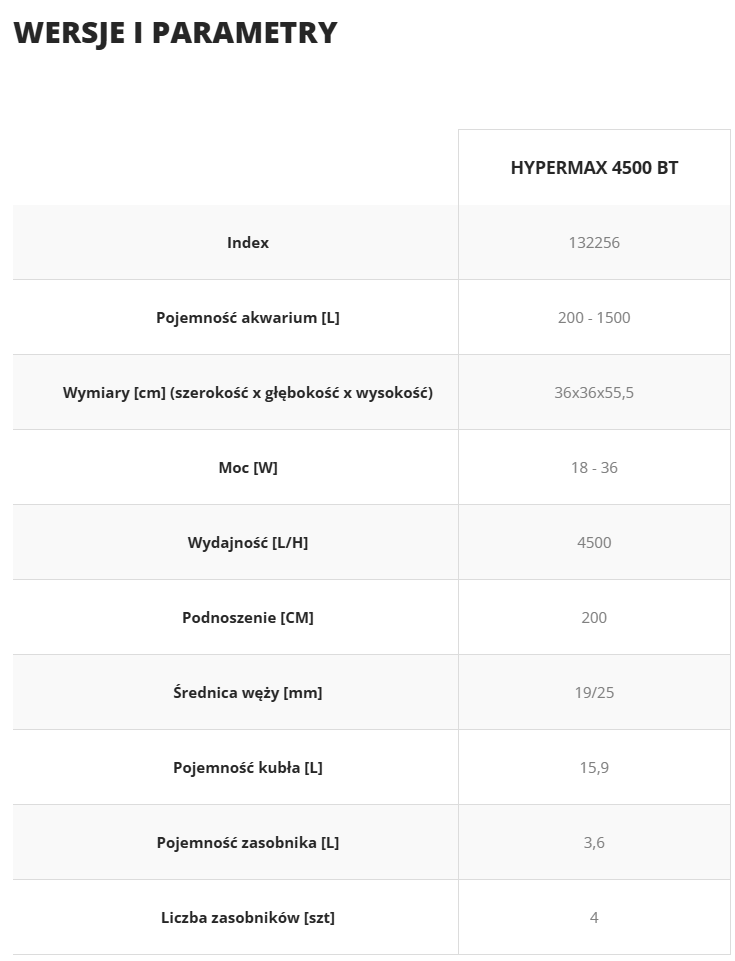
Task: Click the Pojemność akwarium [L] label
Action: [x=248, y=317]
